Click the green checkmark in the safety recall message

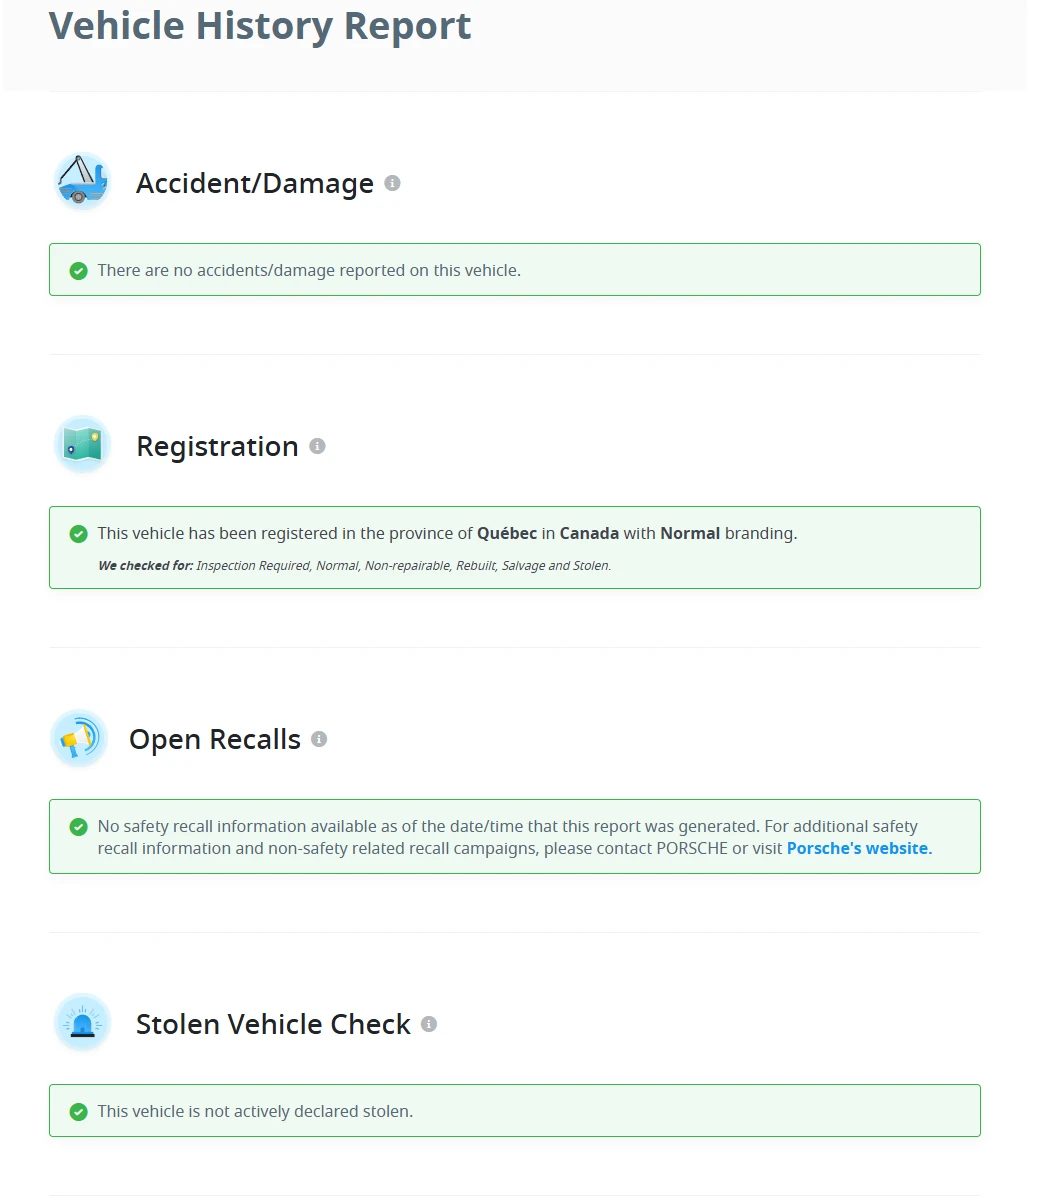tap(78, 827)
